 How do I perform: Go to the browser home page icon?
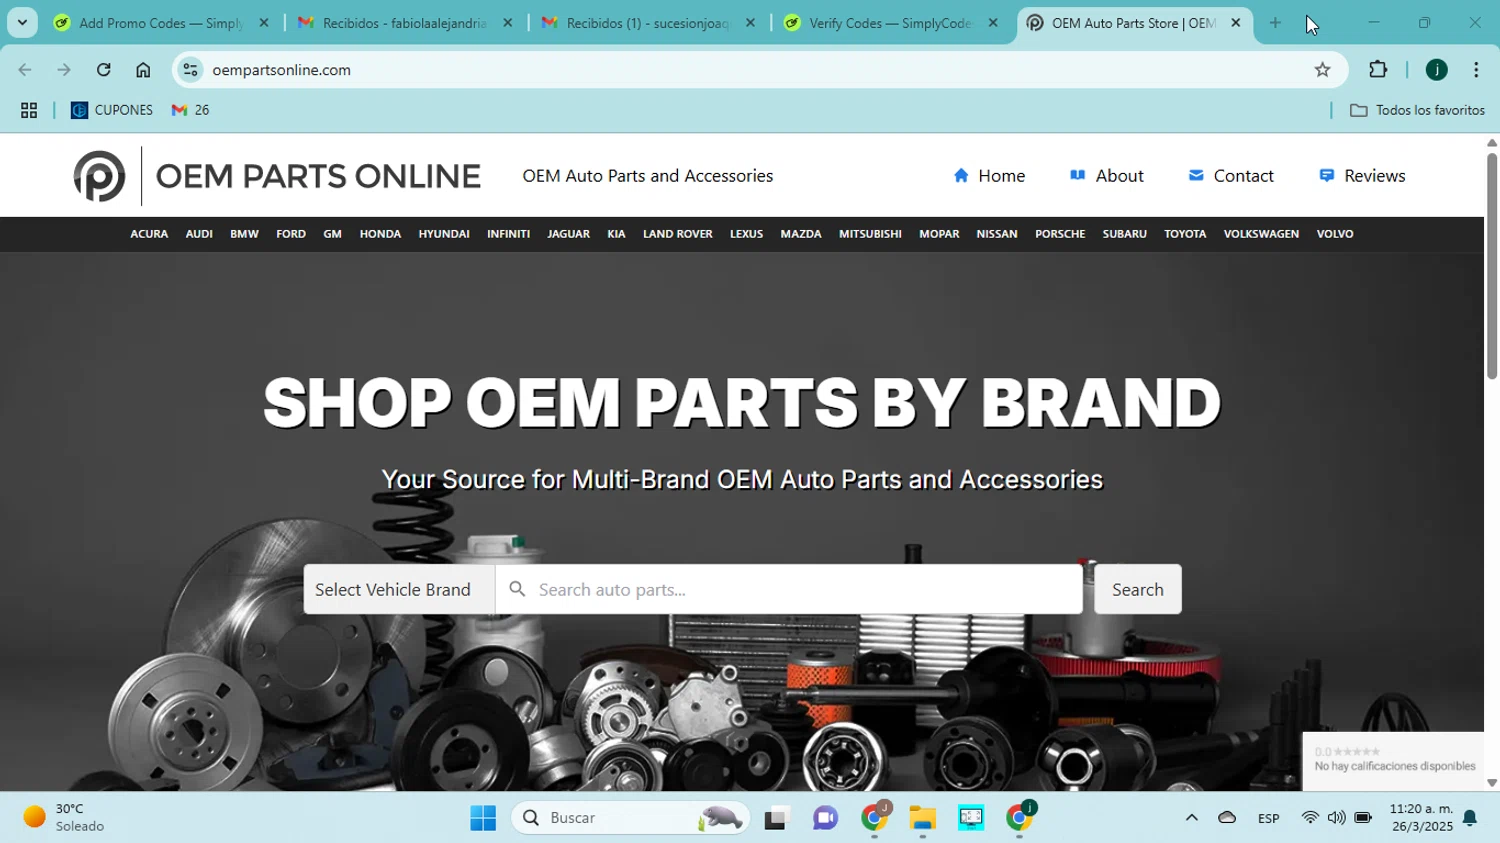click(143, 70)
